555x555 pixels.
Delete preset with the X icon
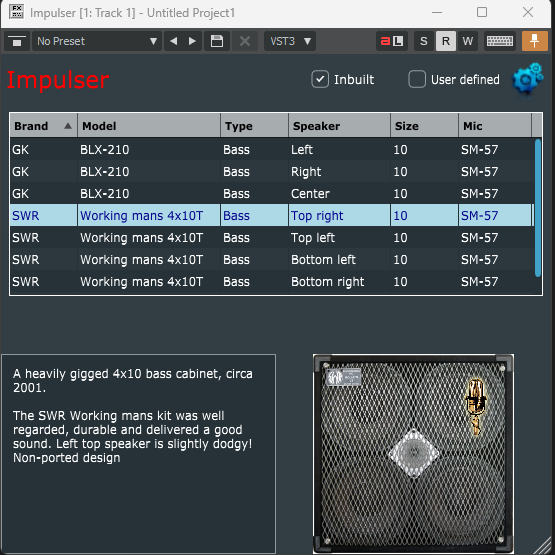(x=245, y=41)
